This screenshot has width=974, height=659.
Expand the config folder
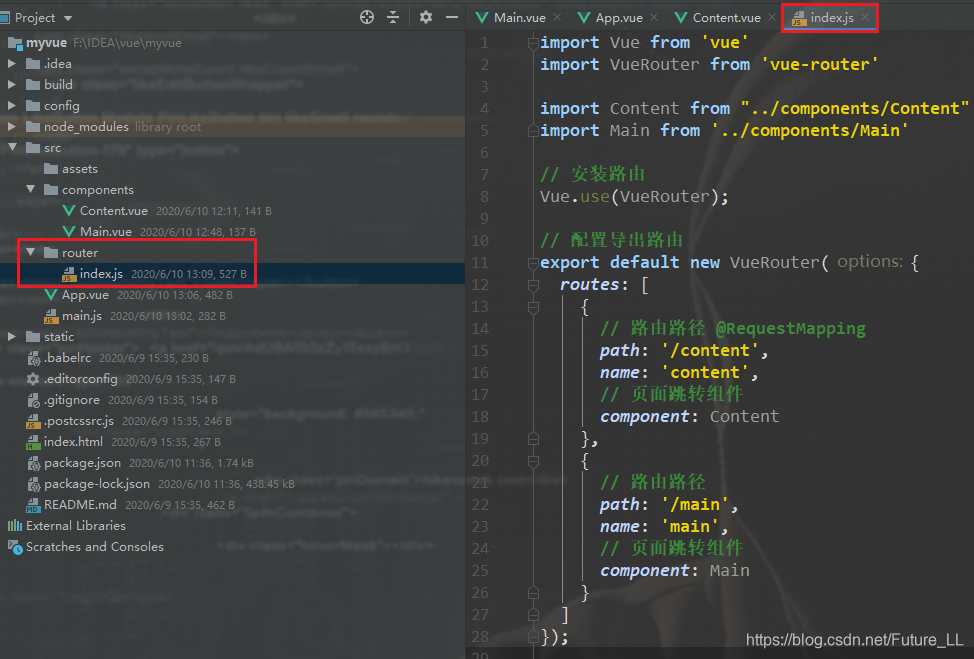pyautogui.click(x=11, y=106)
